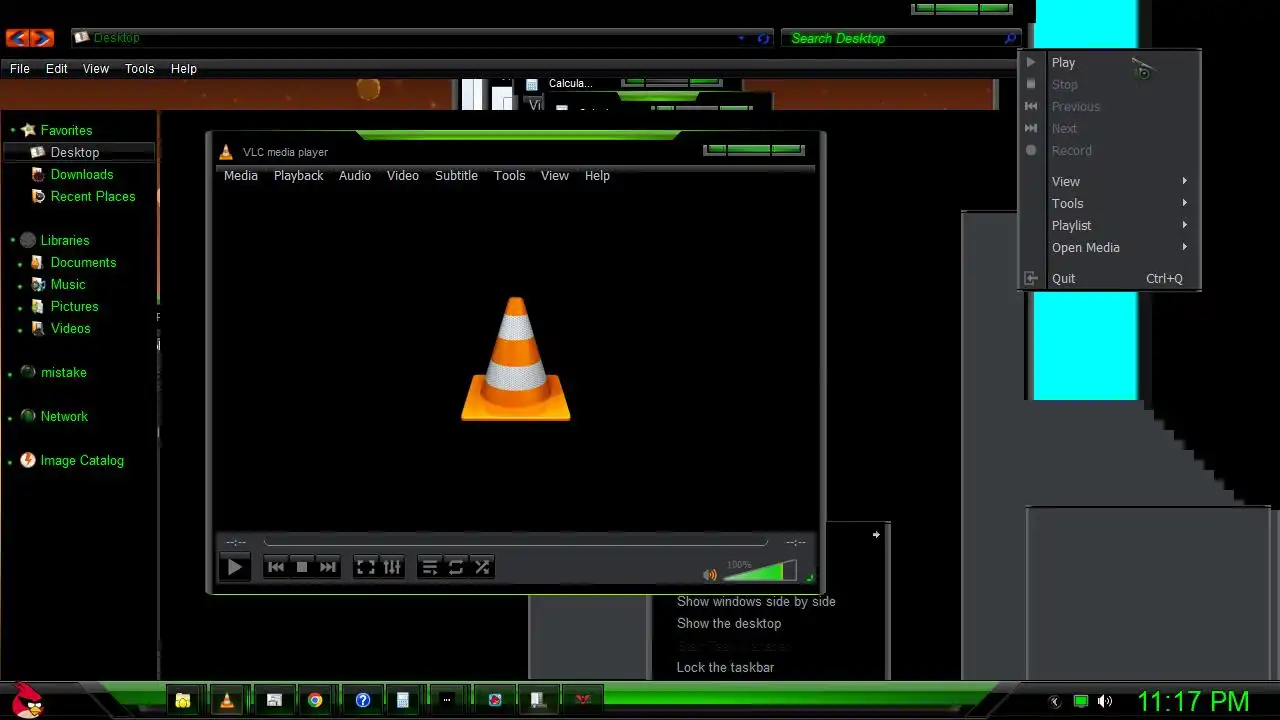This screenshot has height=720, width=1280.
Task: Toggle VLC loop mode
Action: coord(456,567)
